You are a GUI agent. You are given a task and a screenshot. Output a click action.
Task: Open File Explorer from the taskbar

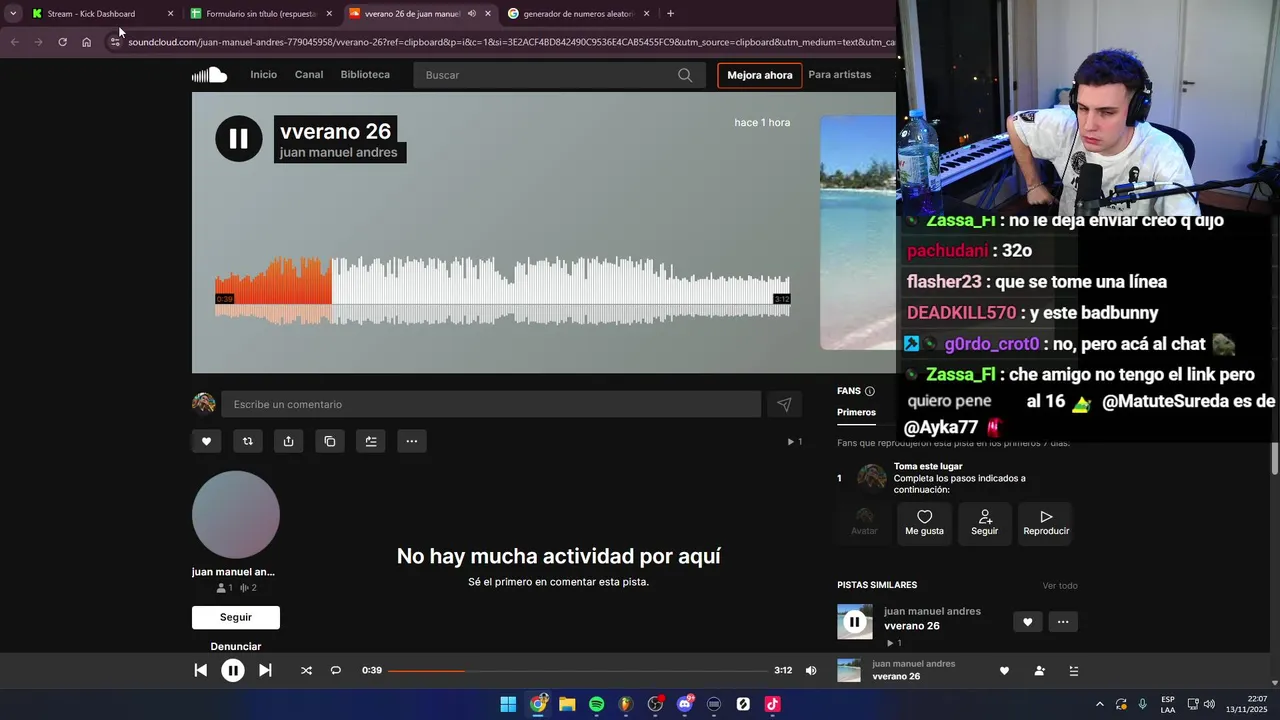[567, 704]
